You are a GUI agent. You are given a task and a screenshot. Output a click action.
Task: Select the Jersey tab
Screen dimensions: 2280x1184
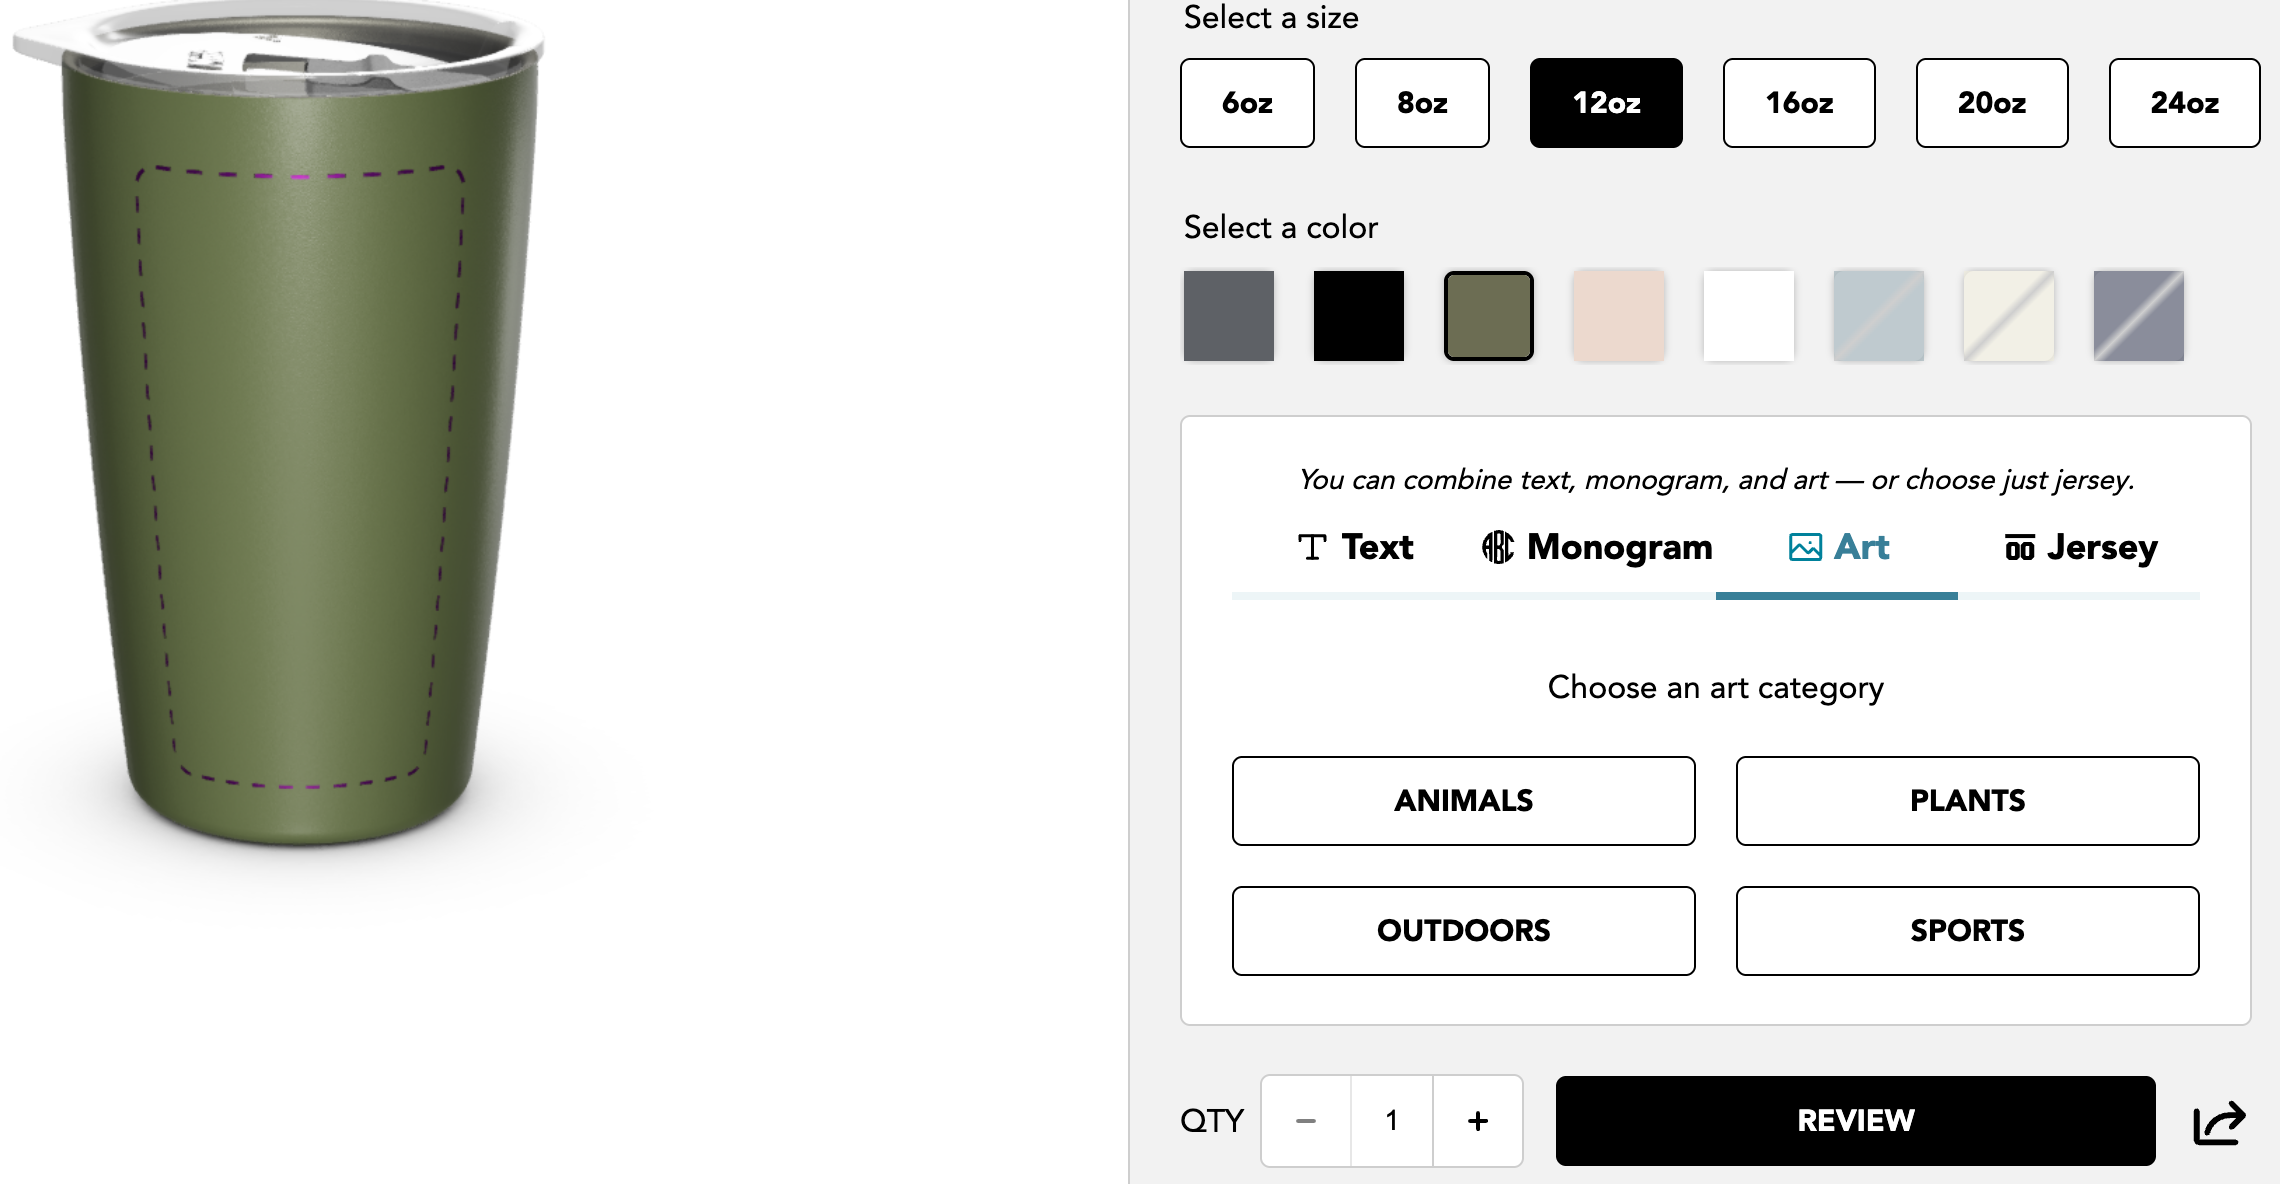[x=2081, y=548]
